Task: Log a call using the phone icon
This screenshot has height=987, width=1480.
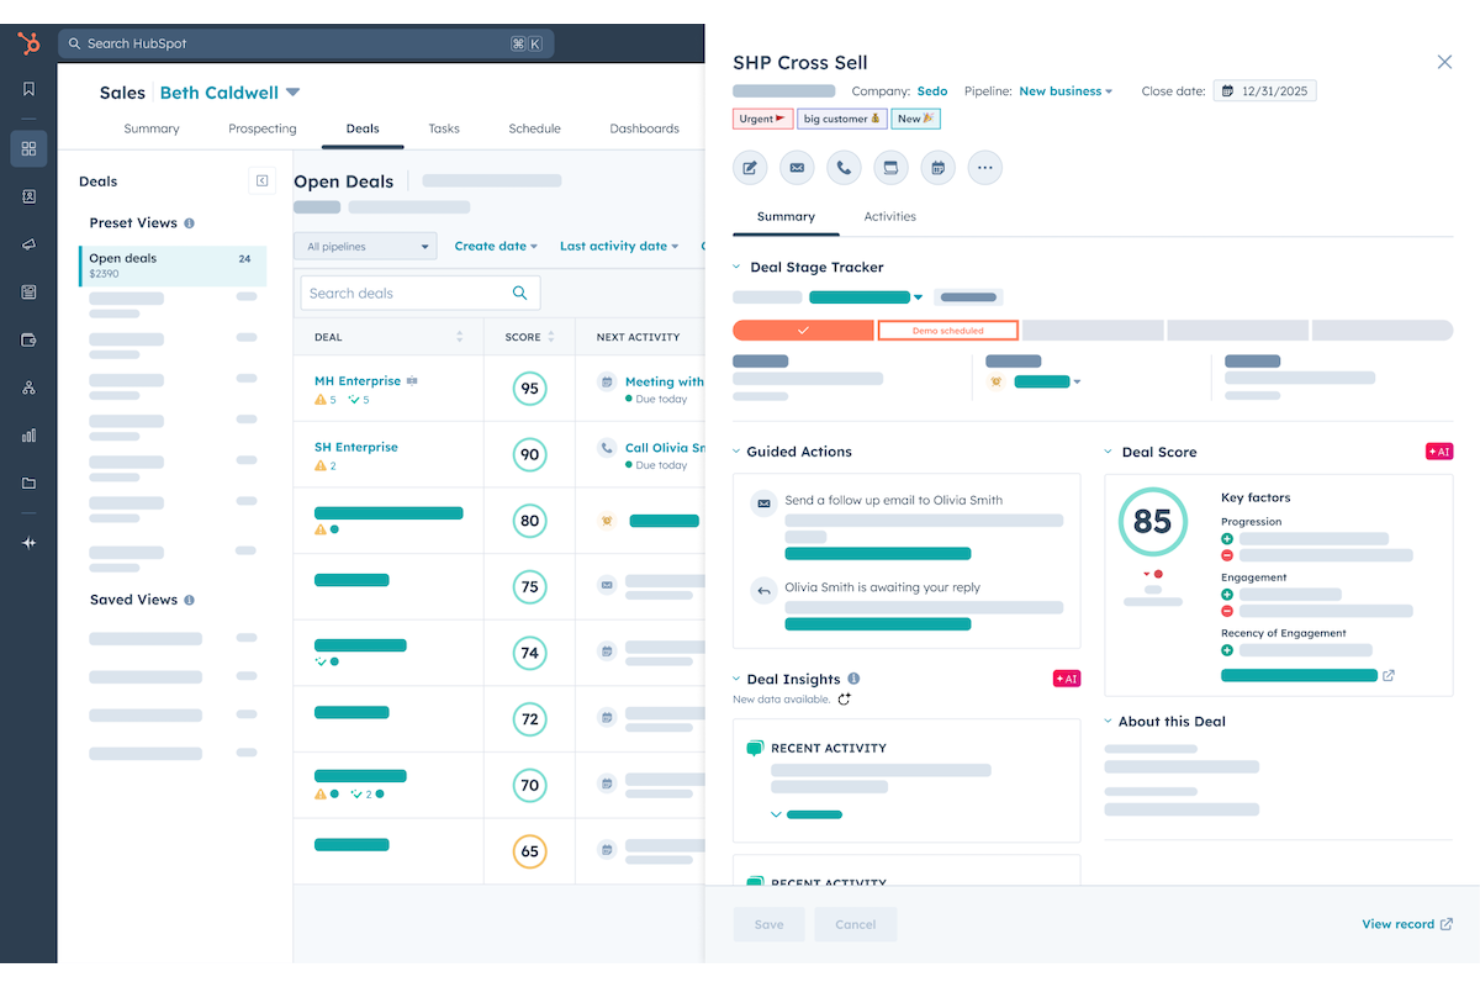Action: click(843, 167)
